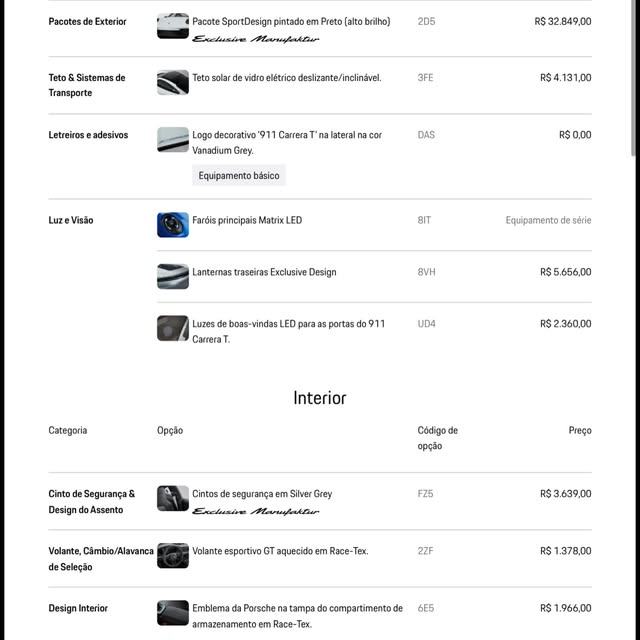Open the Lanternas traseiras Exclusive Design thumbnail
This screenshot has height=640, width=640.
173,276
